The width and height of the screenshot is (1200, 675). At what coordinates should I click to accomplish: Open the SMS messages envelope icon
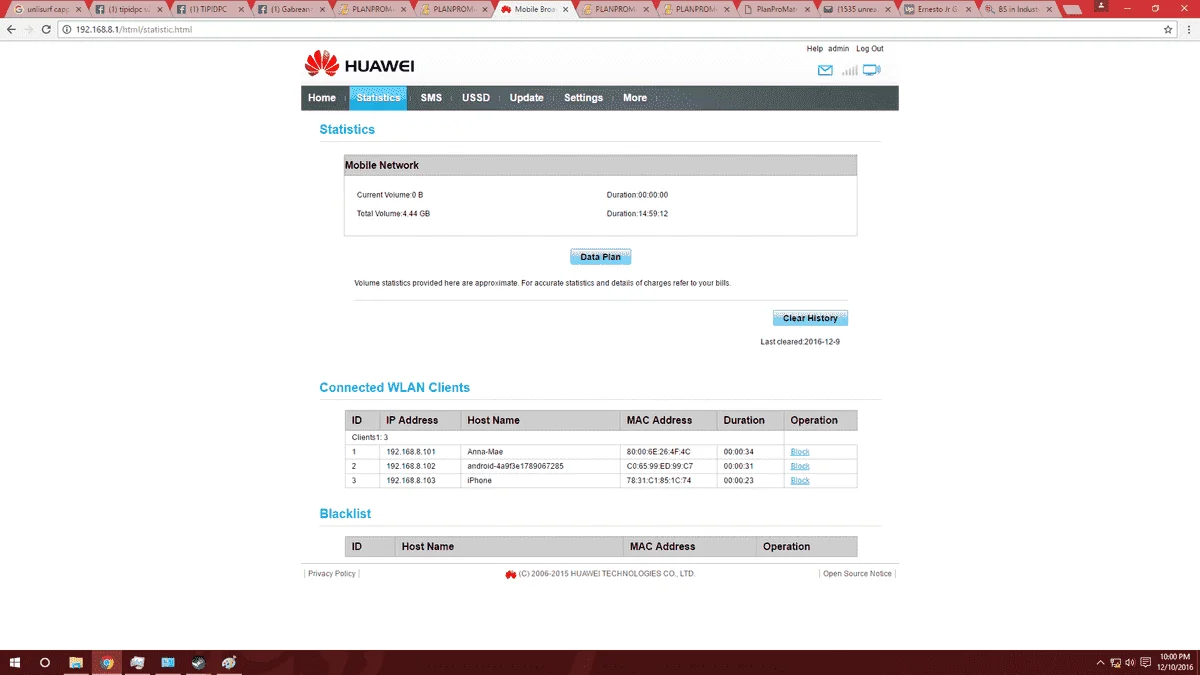[825, 70]
